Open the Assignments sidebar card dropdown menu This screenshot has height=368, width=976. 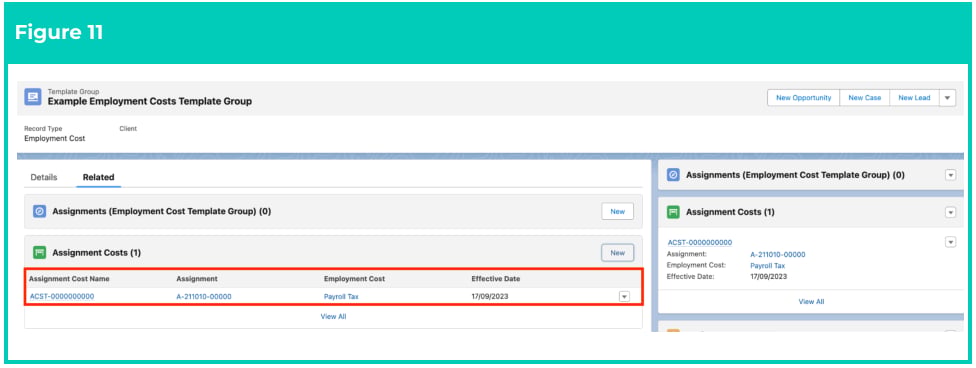(x=950, y=176)
